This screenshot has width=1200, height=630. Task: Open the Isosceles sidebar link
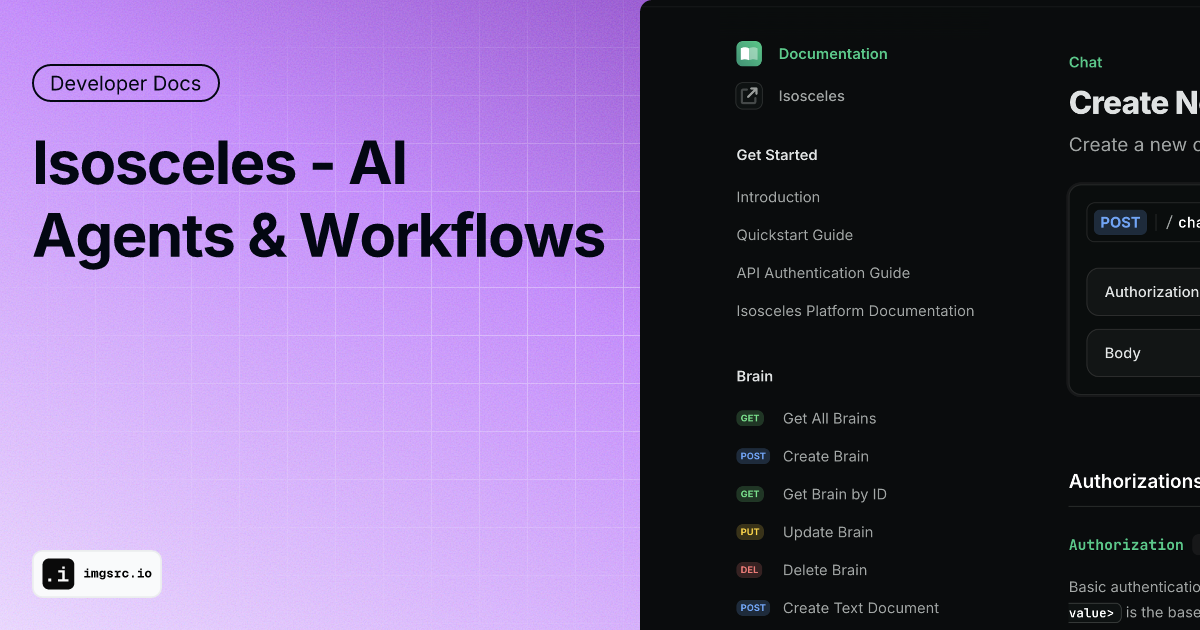pos(812,96)
